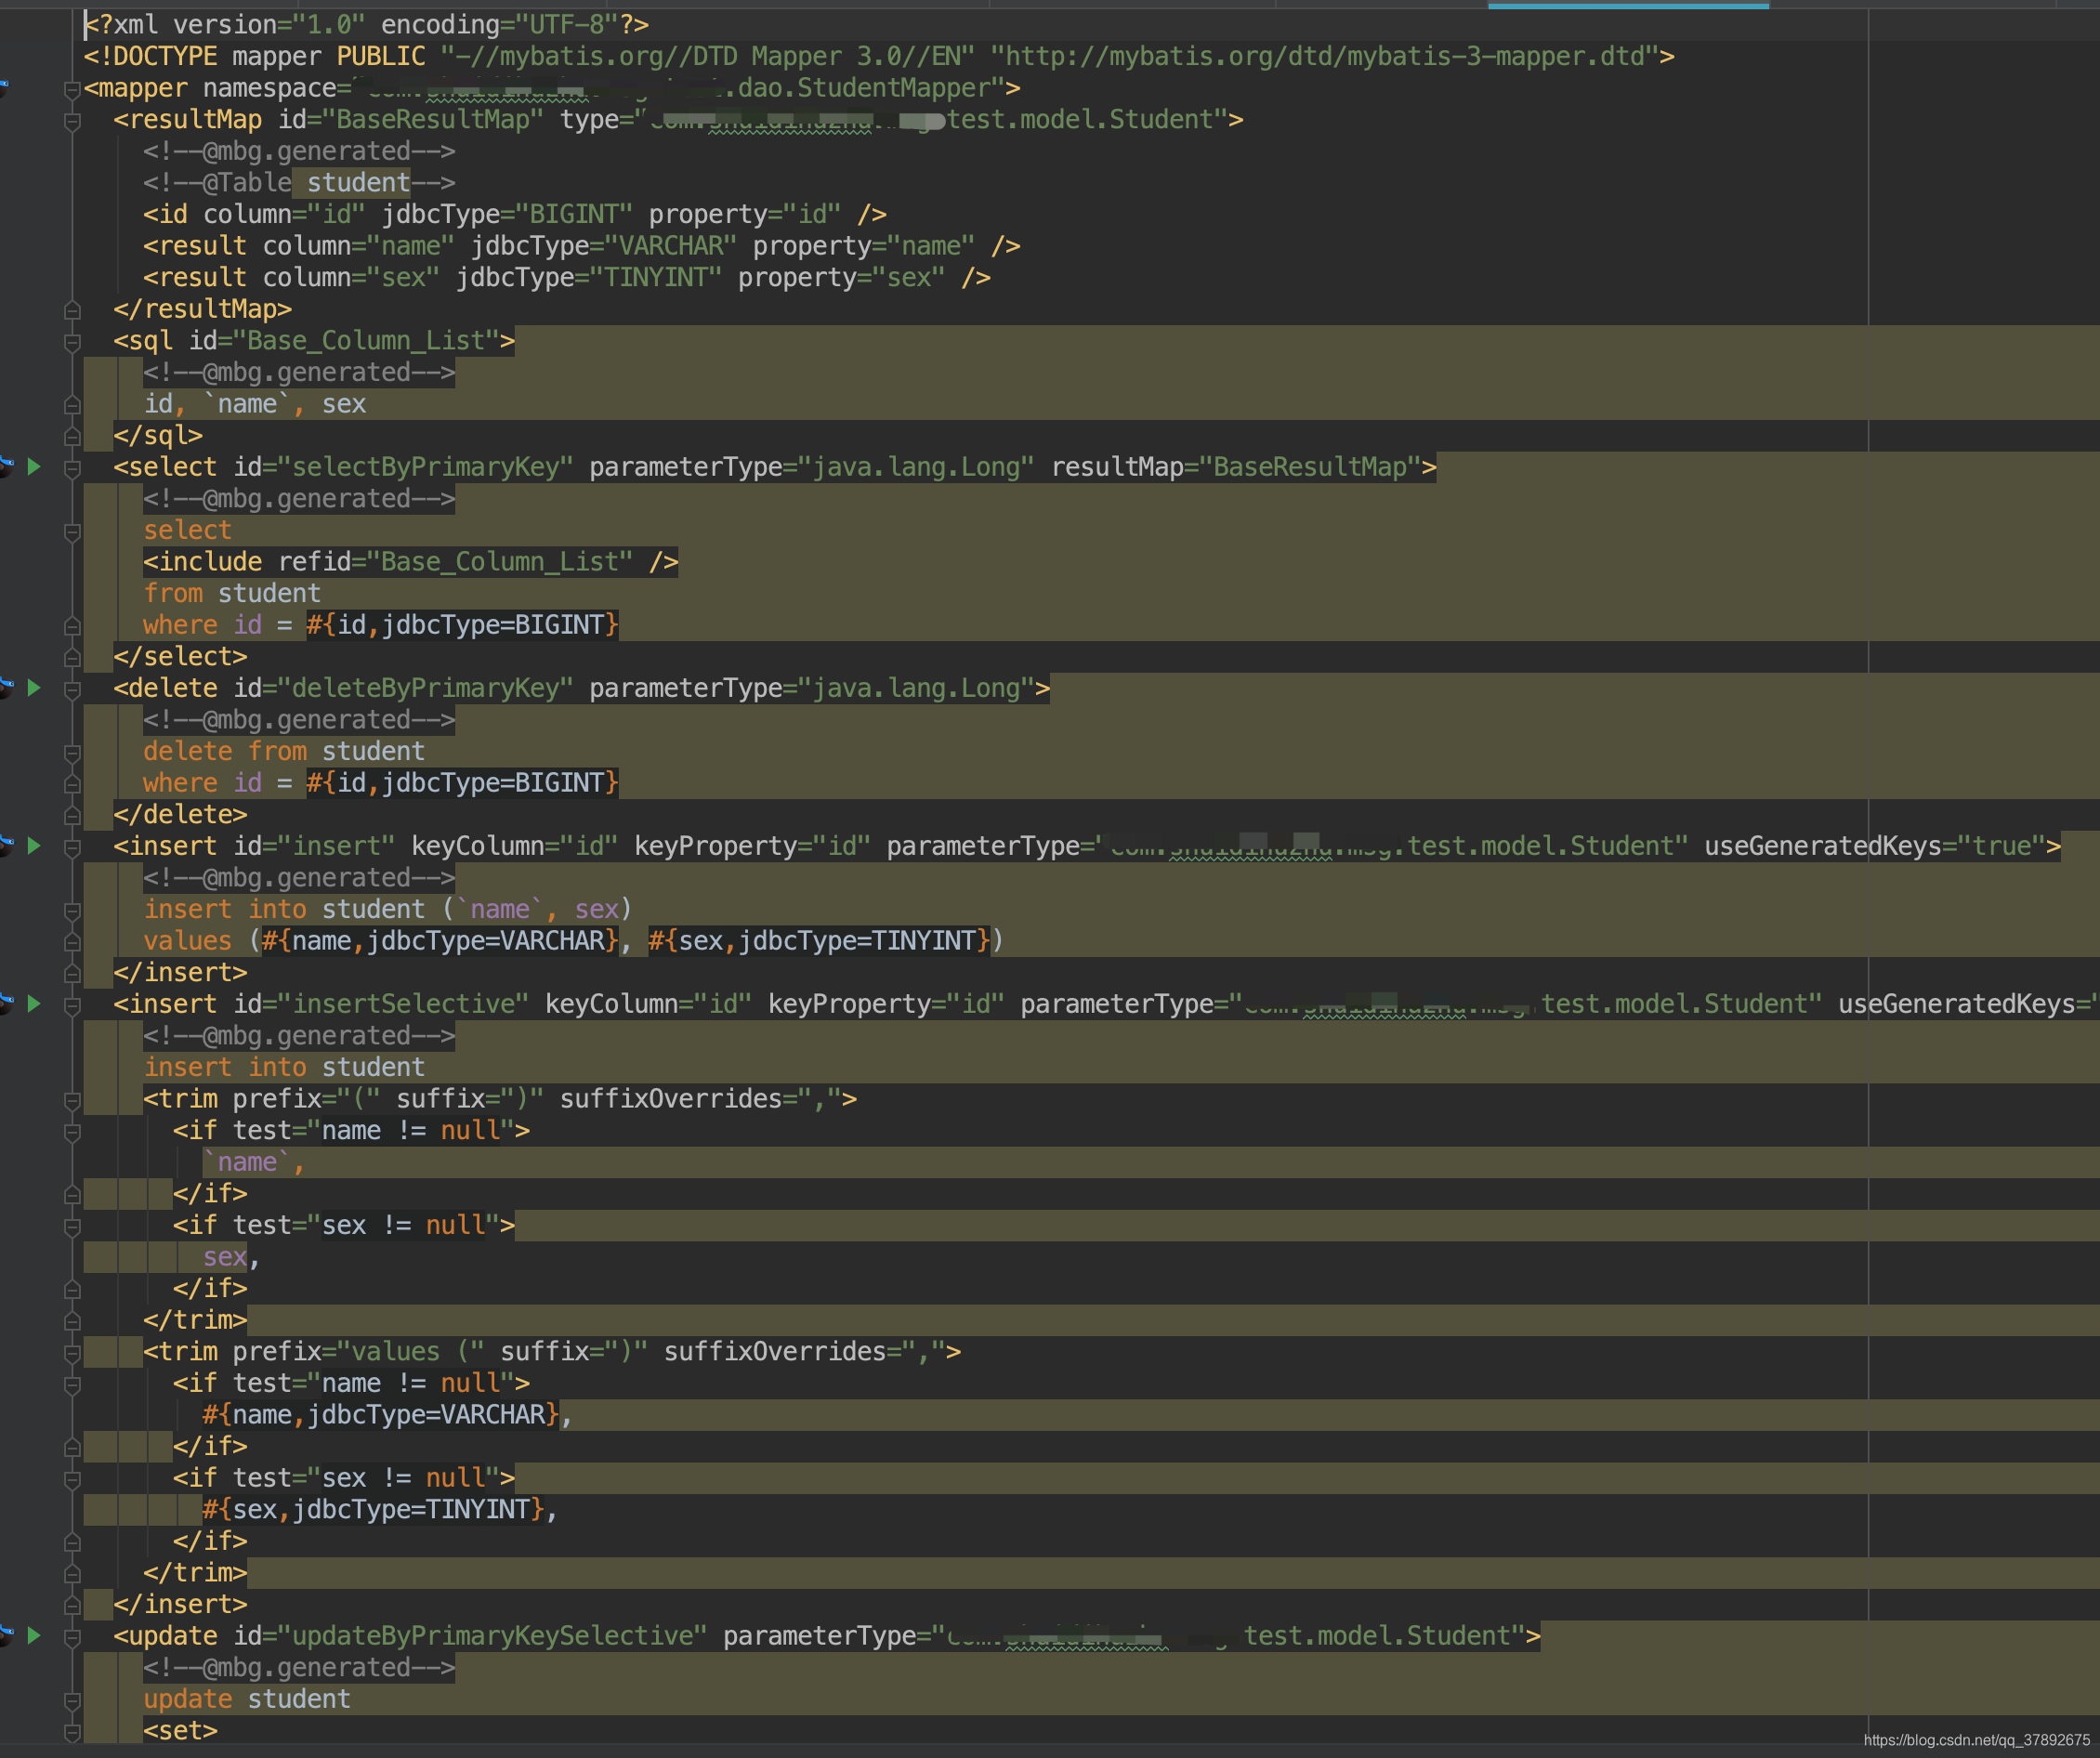
Task: Collapse the set element at the bottom
Action: point(72,1732)
